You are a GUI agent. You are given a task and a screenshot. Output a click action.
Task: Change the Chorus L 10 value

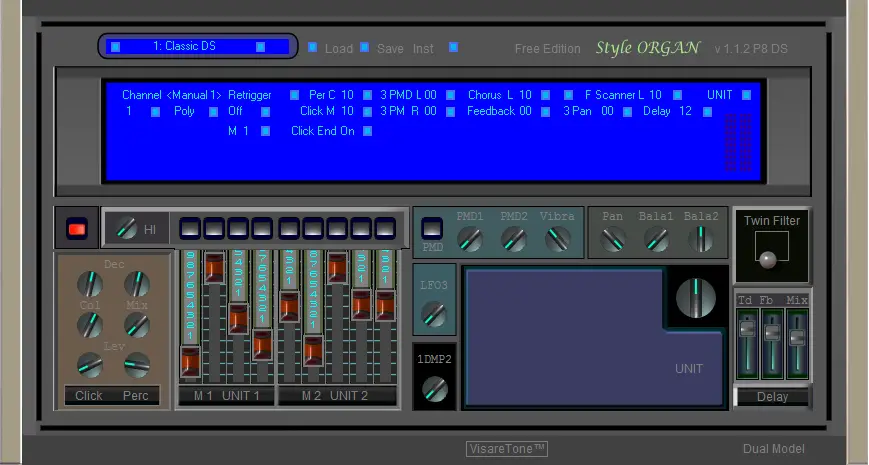click(x=545, y=95)
